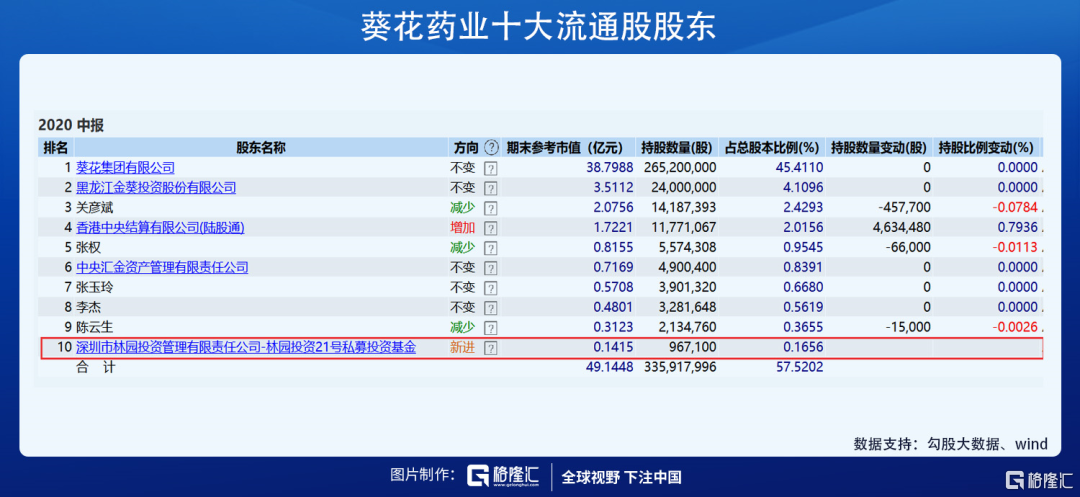Click market value 38.7988

(610, 167)
